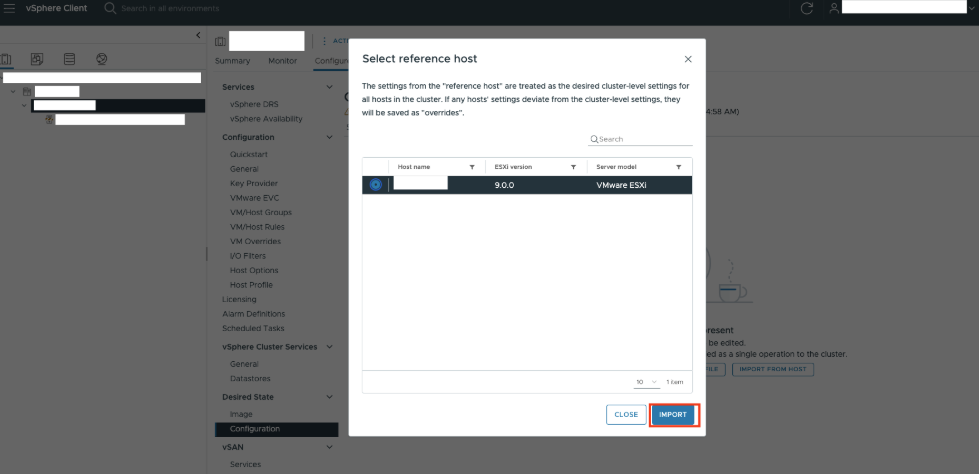Switch to Hosts and Clusters inventory view
This screenshot has height=474, width=979.
[x=6, y=59]
